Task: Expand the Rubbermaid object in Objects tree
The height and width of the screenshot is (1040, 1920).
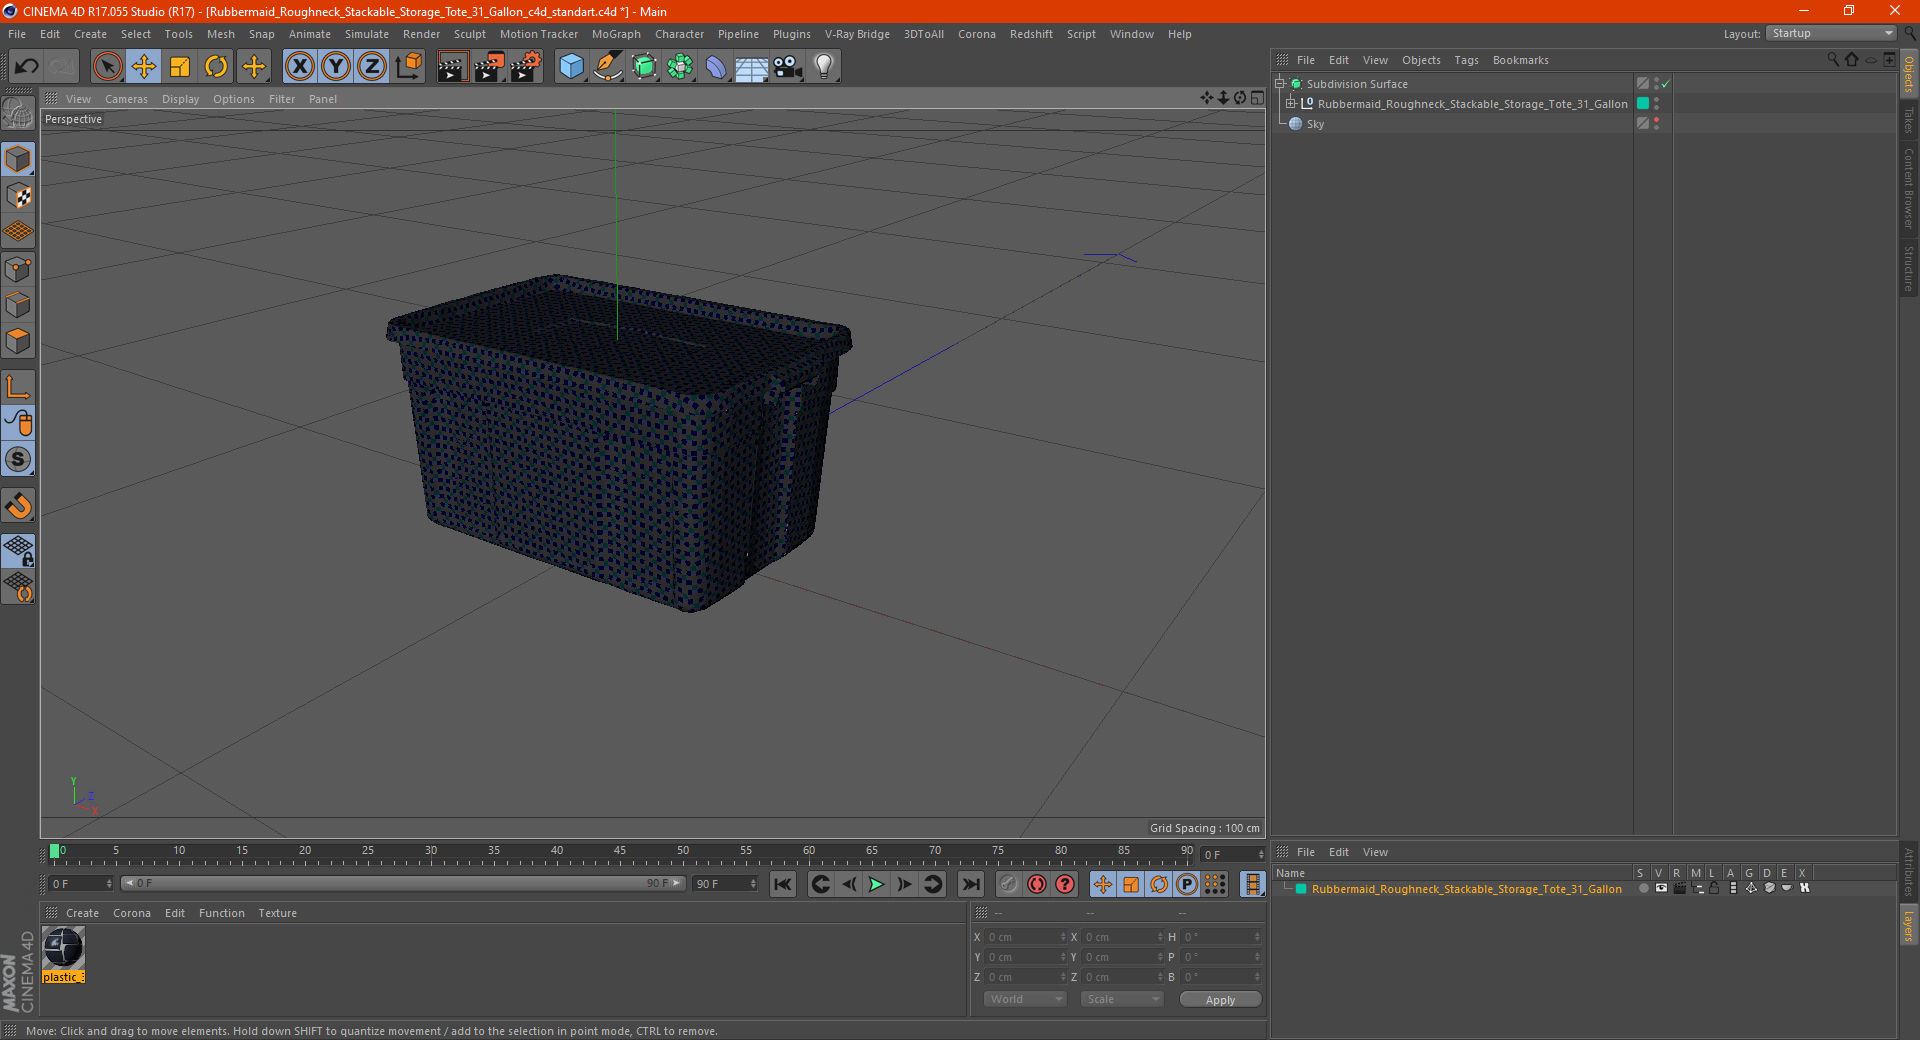Action: 1291,104
